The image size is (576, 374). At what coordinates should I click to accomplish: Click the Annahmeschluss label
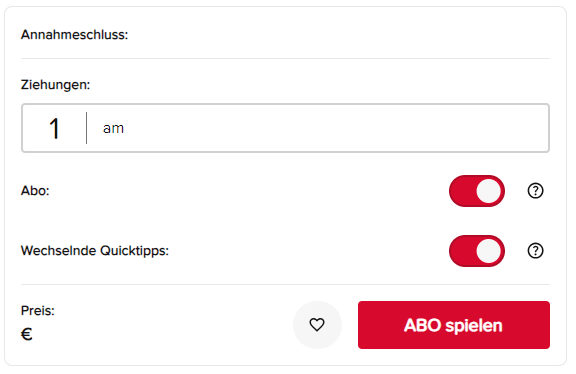click(x=75, y=35)
